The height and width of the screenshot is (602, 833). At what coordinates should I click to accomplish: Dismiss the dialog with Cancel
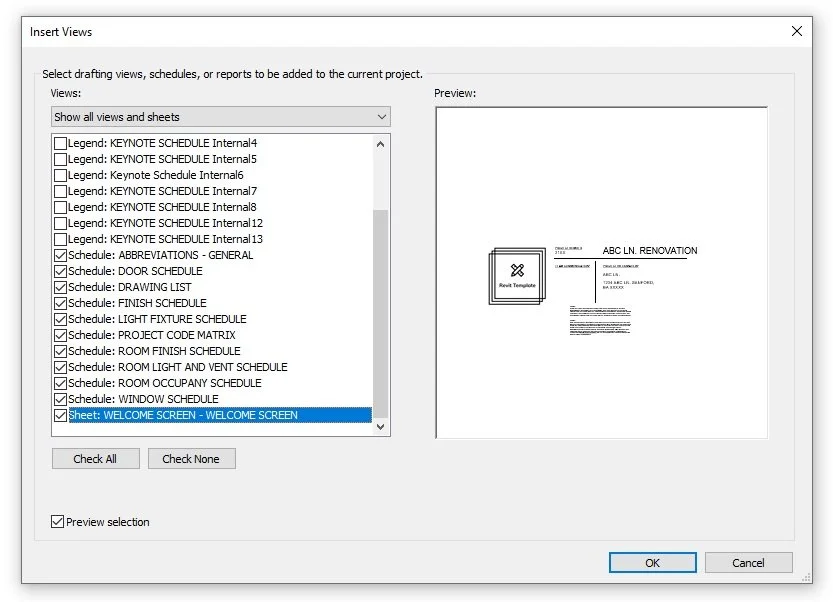coord(748,562)
